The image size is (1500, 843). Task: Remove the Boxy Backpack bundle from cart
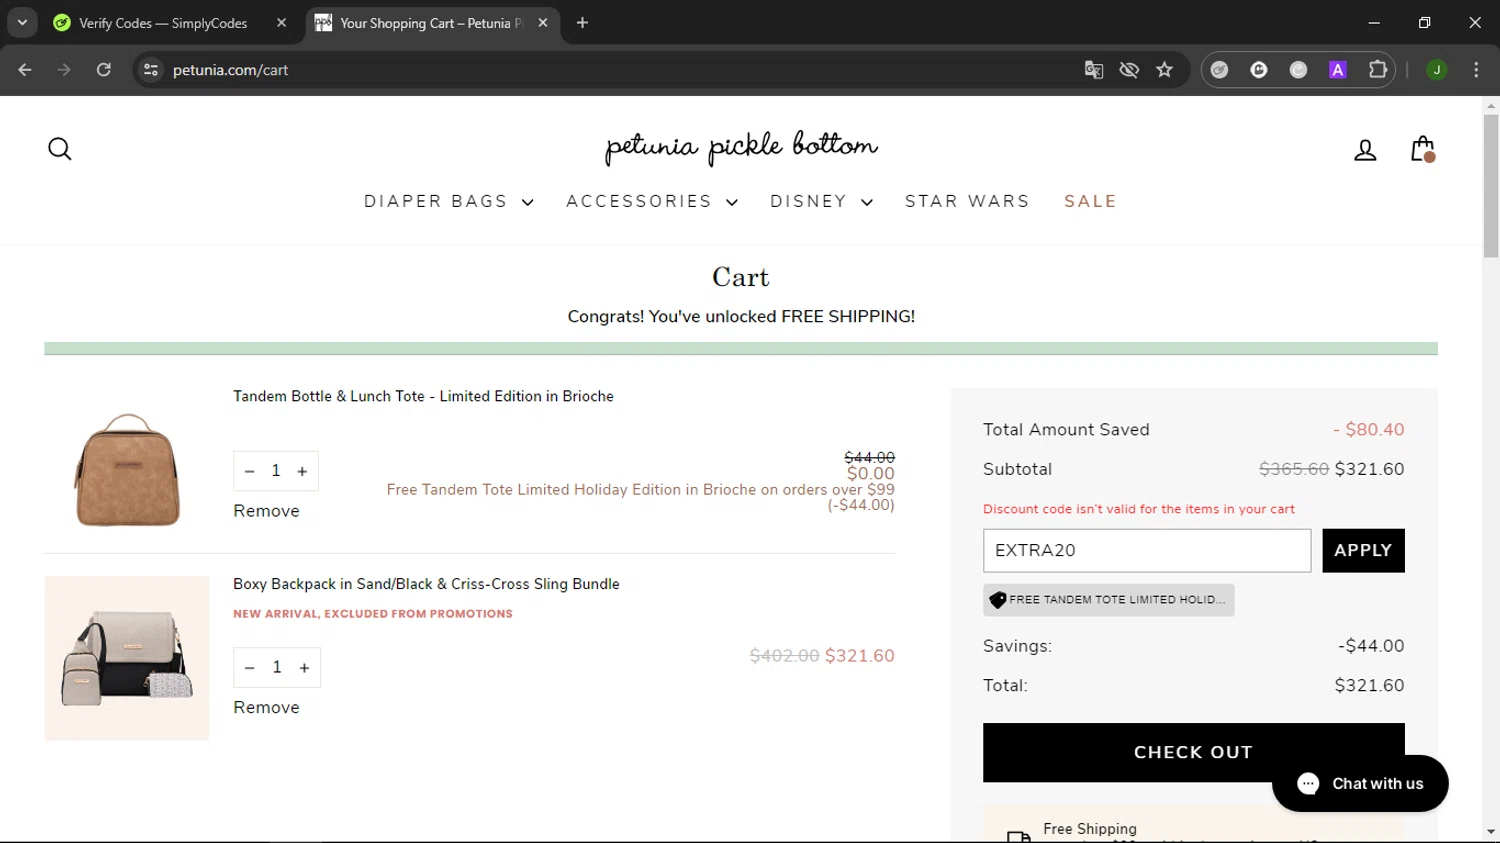pos(266,708)
